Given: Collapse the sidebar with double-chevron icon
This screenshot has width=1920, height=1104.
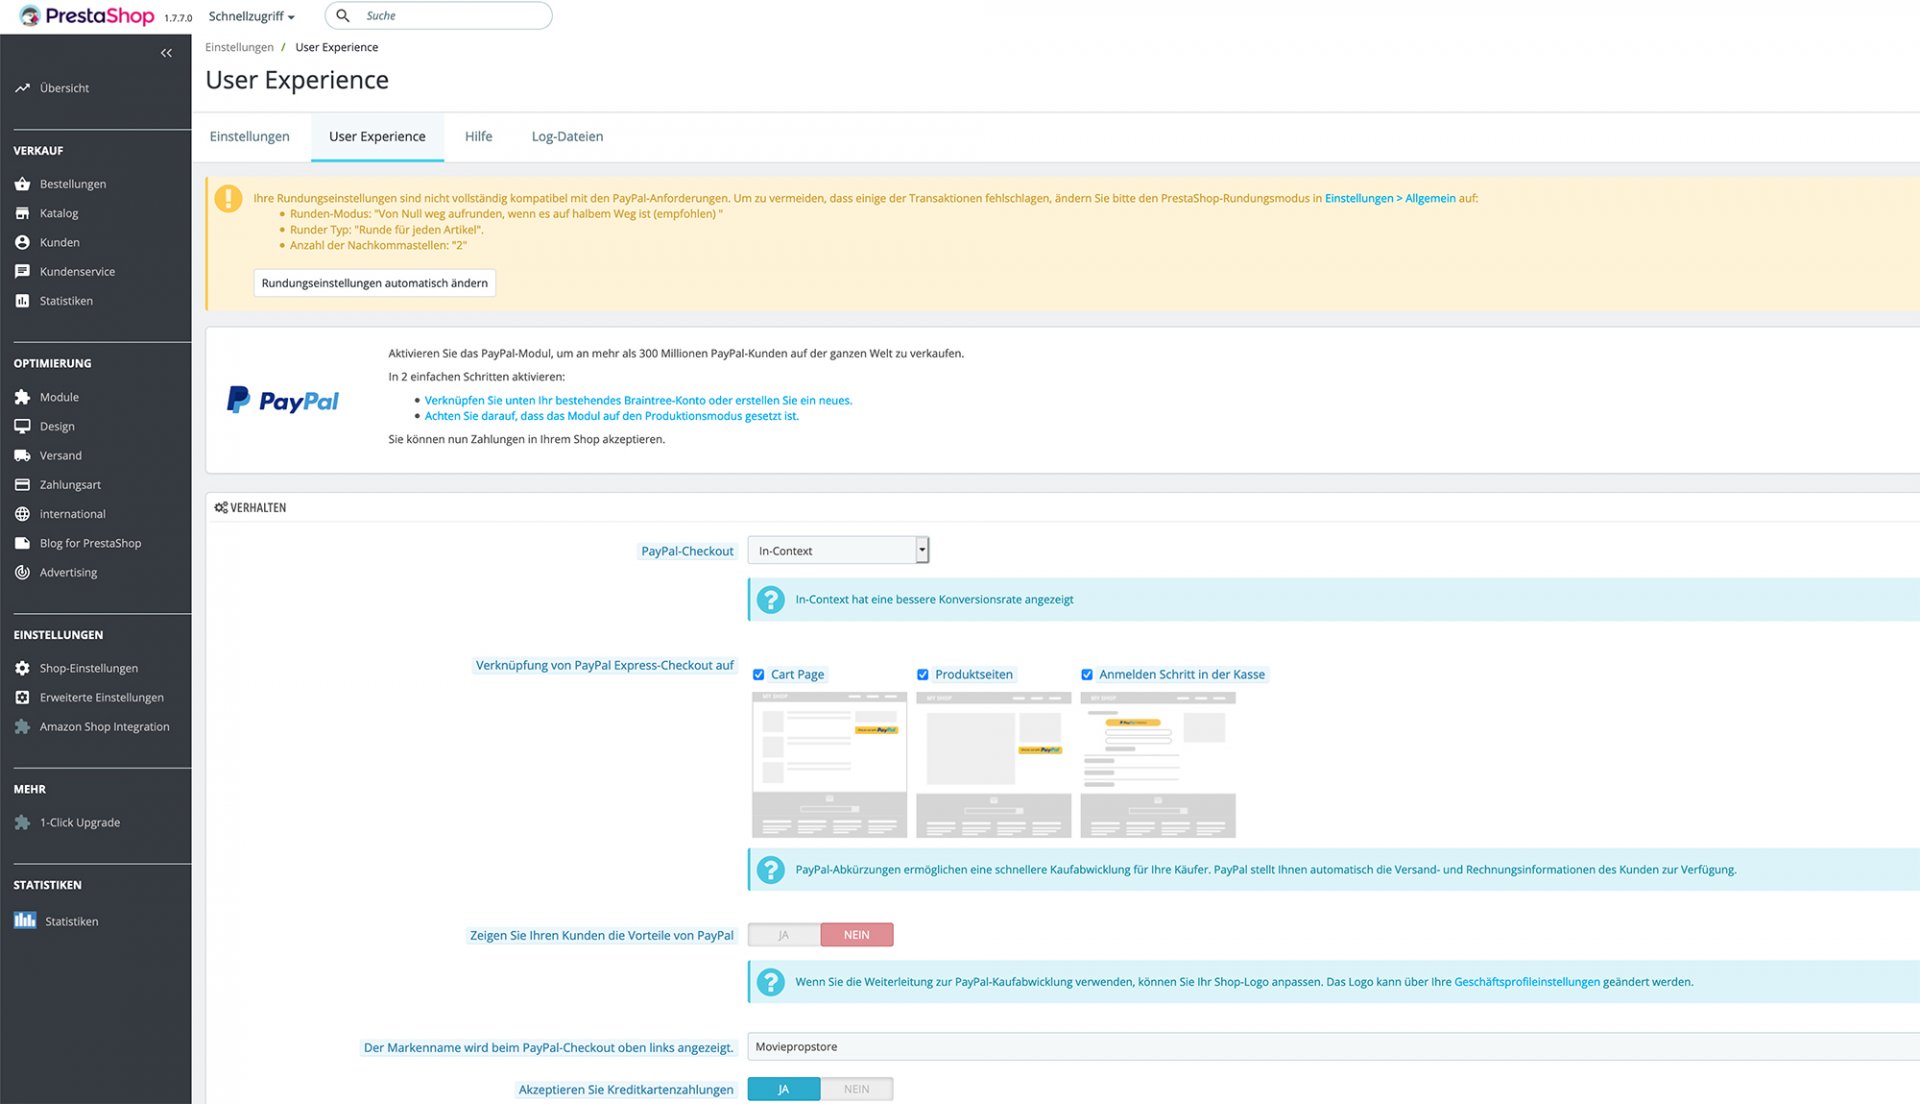Looking at the screenshot, I should click(x=166, y=53).
